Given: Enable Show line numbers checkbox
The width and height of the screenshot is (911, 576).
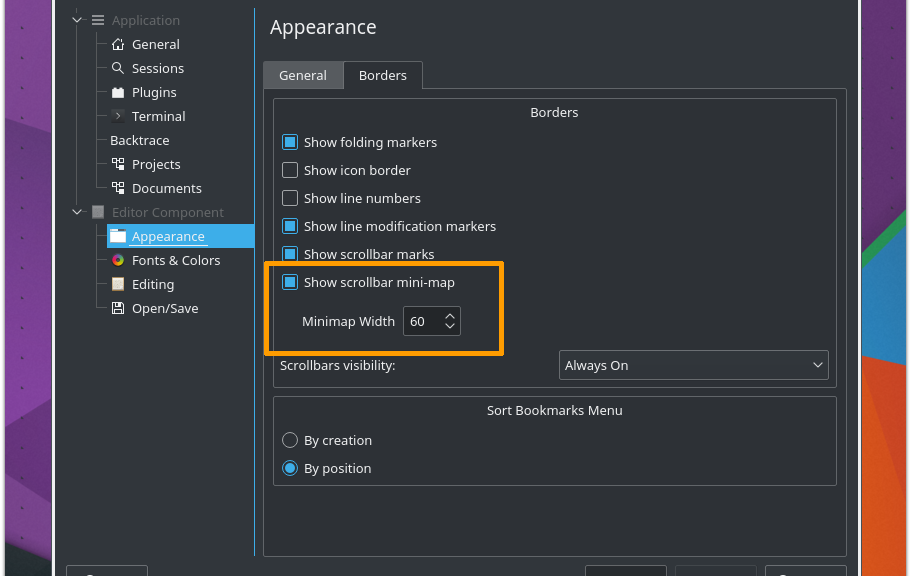Looking at the screenshot, I should (290, 198).
